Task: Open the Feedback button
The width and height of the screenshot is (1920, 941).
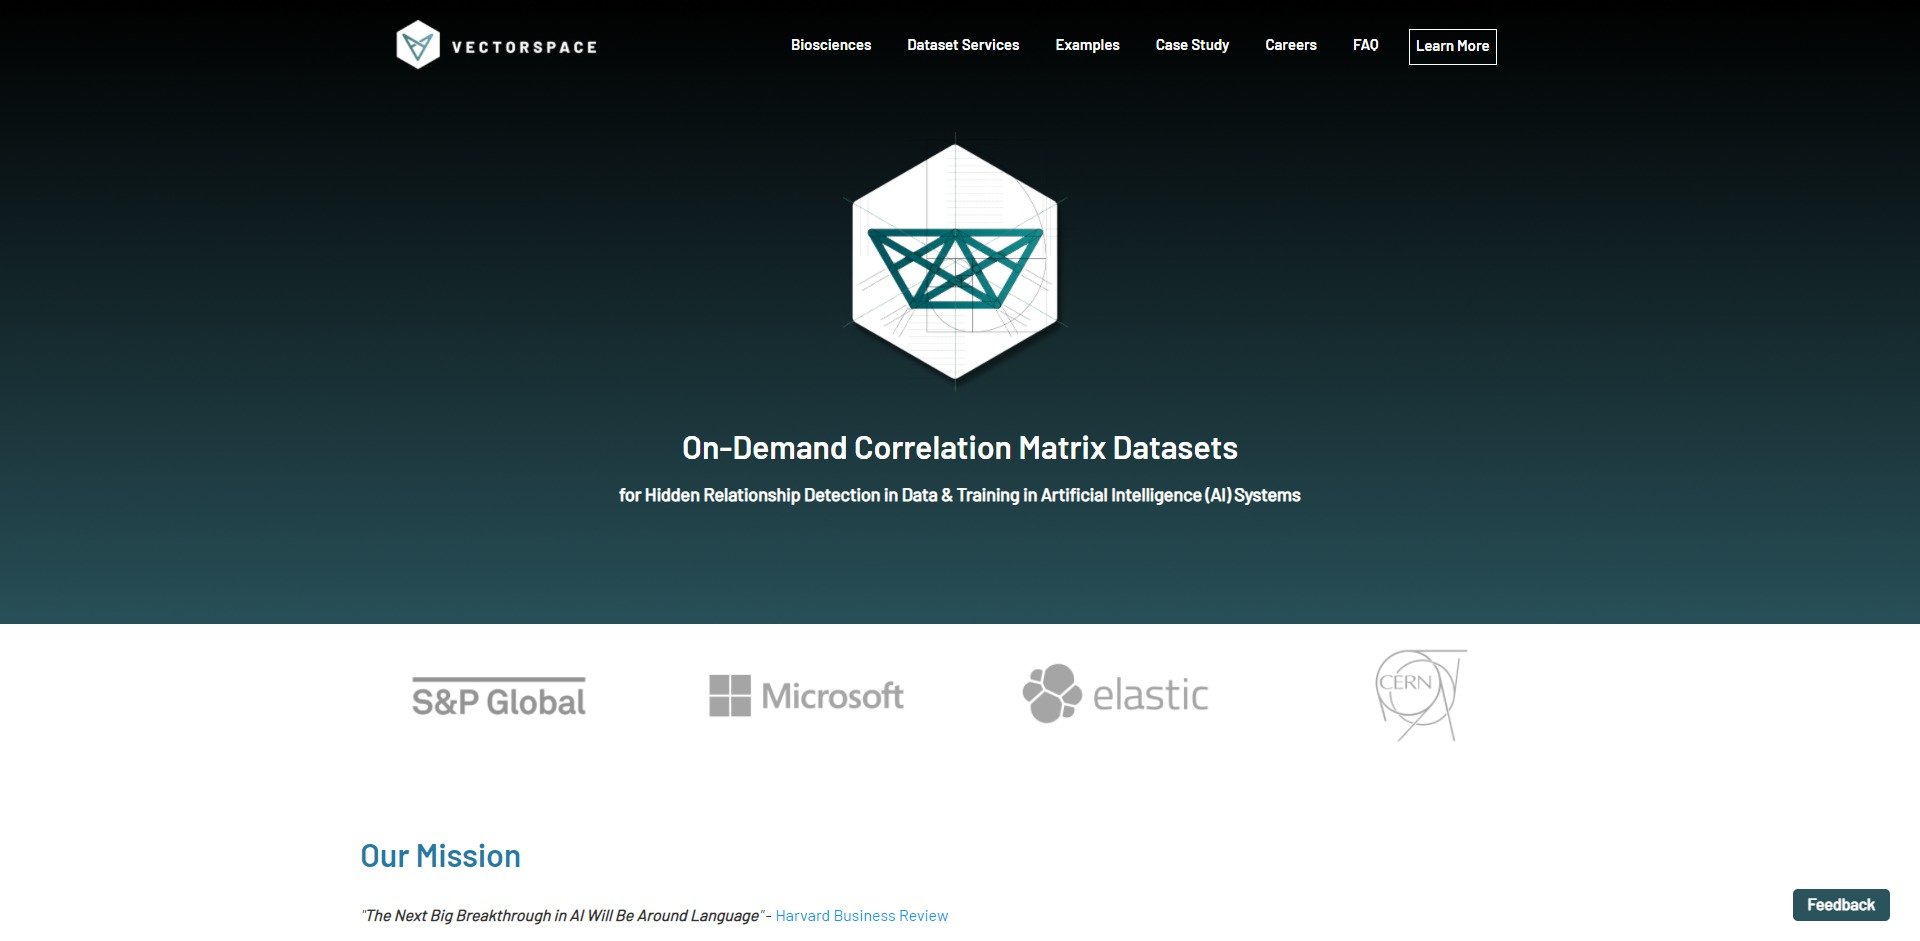Action: tap(1840, 904)
